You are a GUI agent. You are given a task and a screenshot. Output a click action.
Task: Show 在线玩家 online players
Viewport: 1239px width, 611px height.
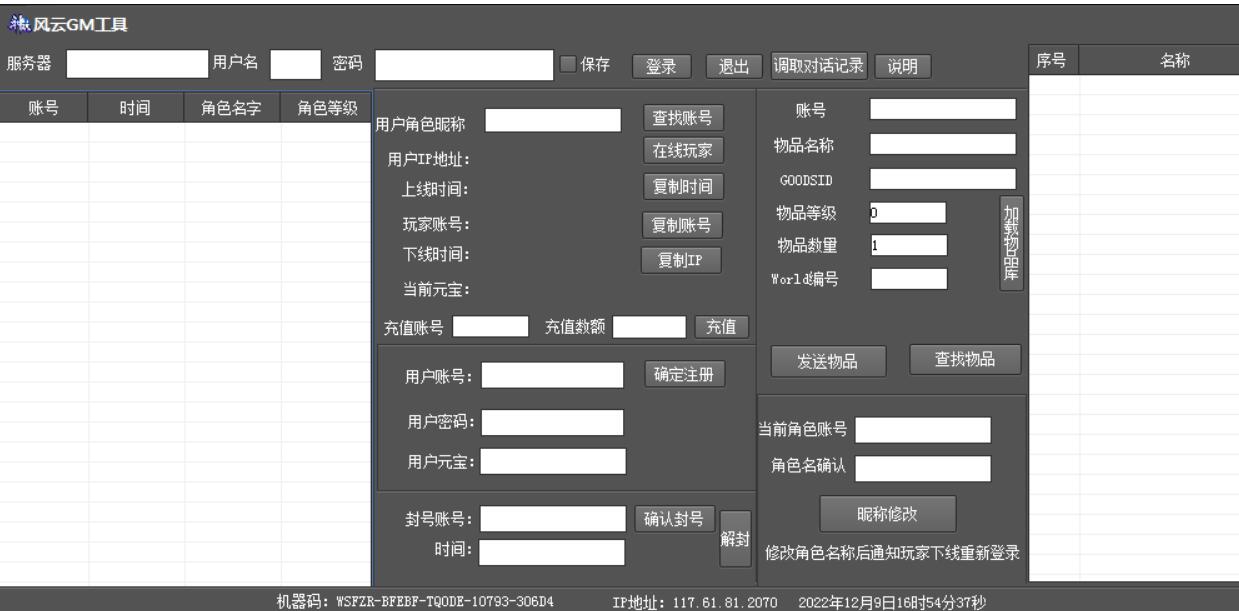point(682,151)
